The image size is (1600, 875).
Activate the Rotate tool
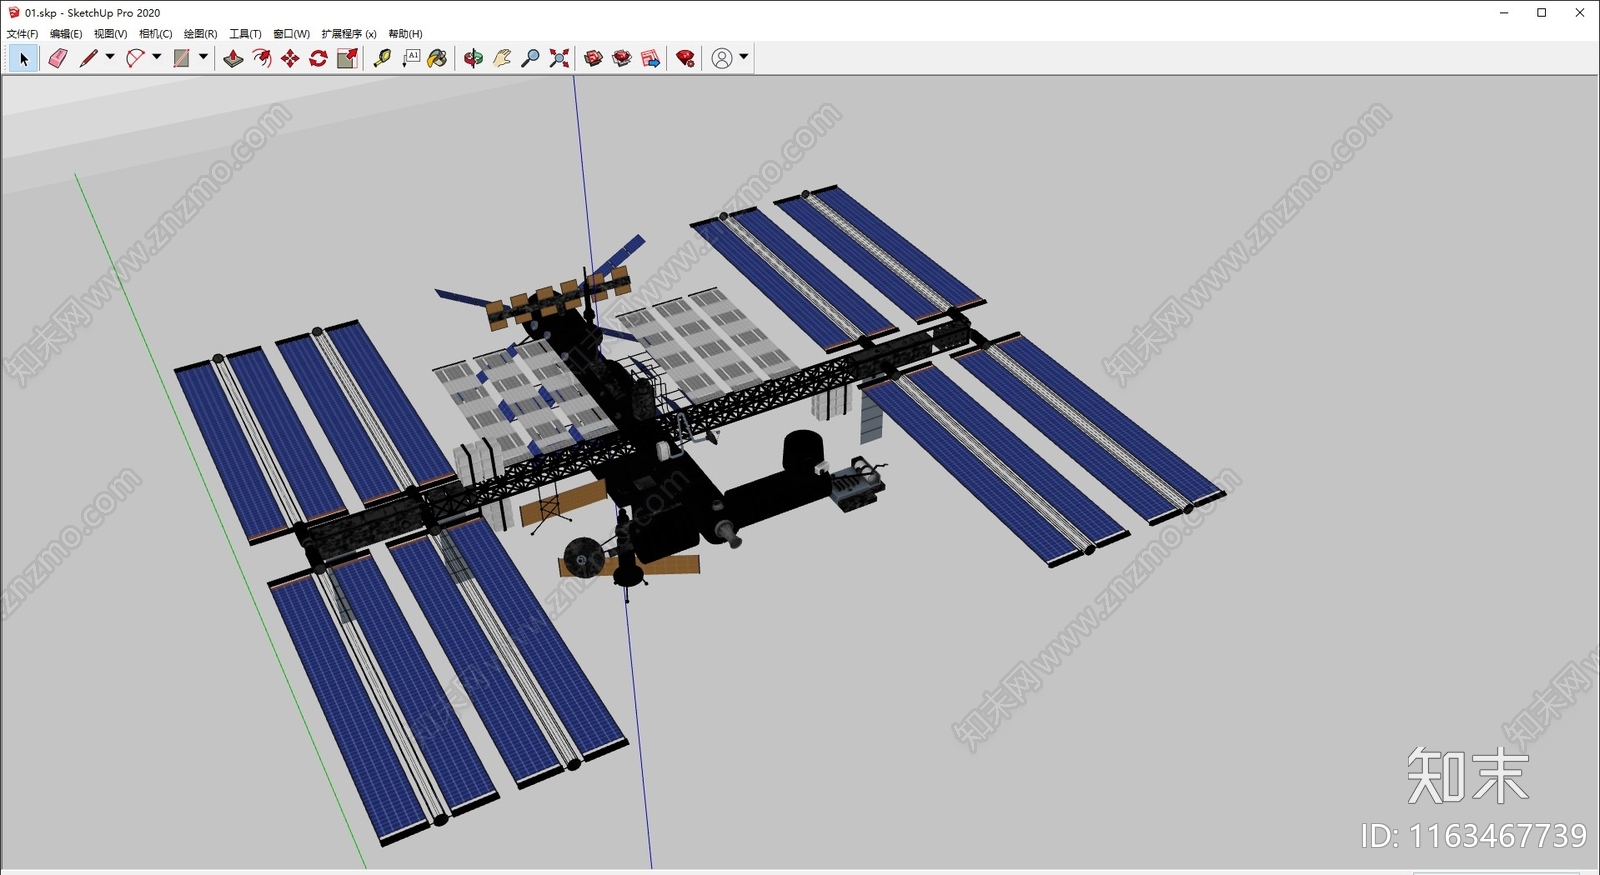coord(318,59)
